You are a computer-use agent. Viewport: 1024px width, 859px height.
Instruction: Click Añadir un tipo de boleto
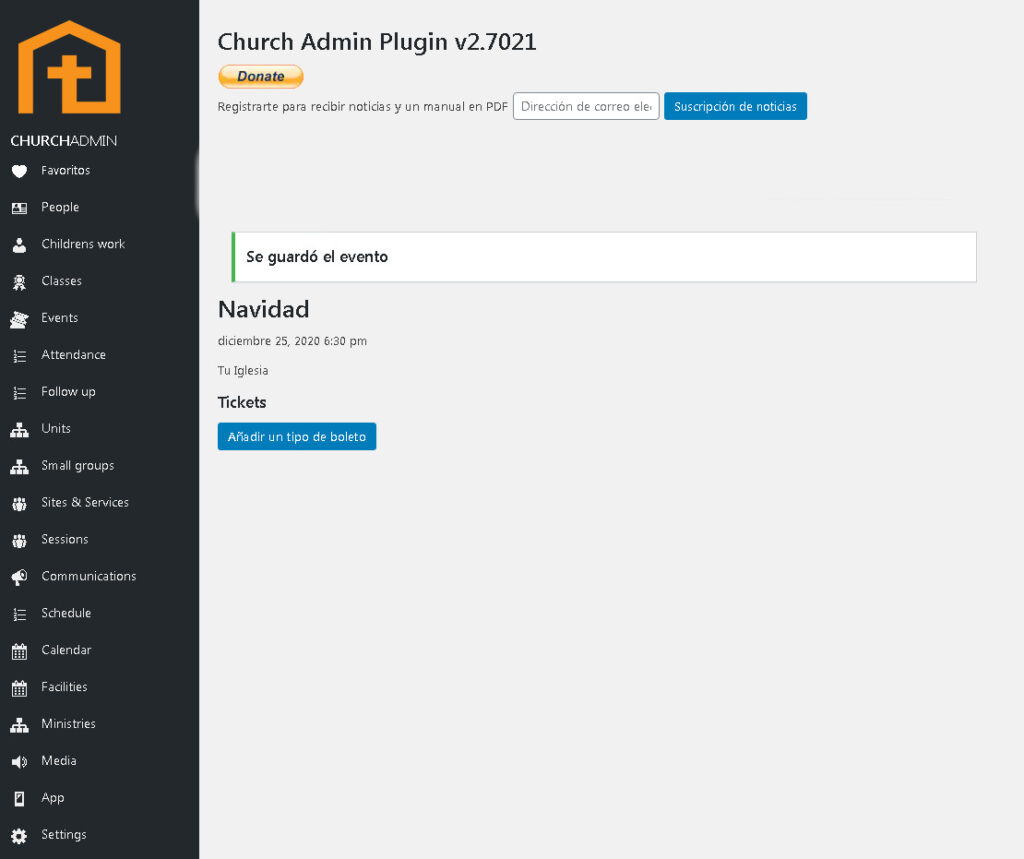[x=297, y=437]
